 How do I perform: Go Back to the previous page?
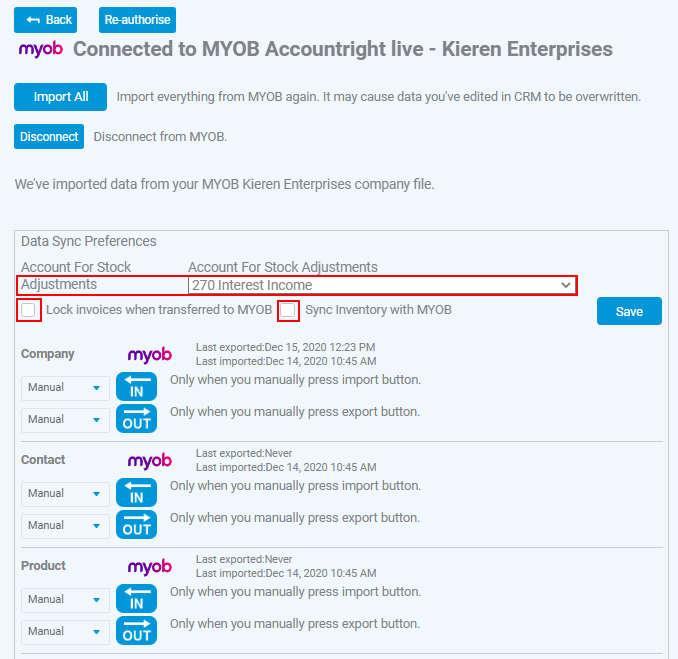(x=45, y=20)
